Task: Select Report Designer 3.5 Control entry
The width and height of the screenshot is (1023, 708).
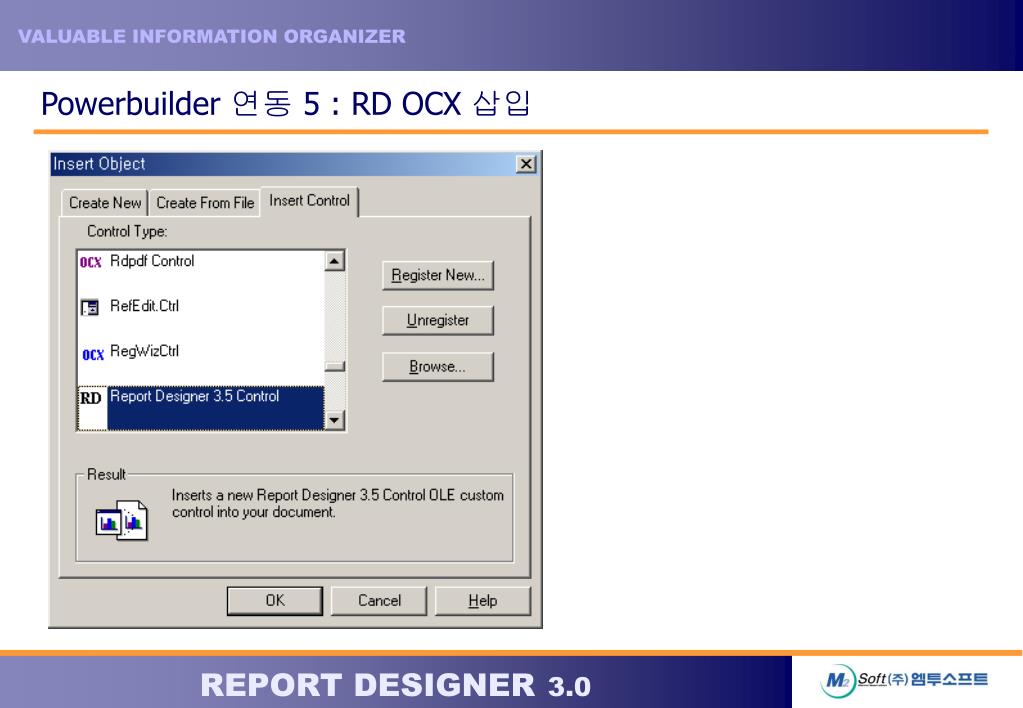Action: [201, 408]
